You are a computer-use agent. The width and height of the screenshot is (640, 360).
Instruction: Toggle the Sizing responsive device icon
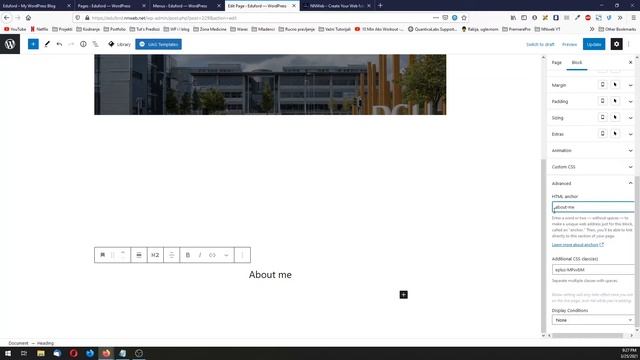click(x=602, y=118)
